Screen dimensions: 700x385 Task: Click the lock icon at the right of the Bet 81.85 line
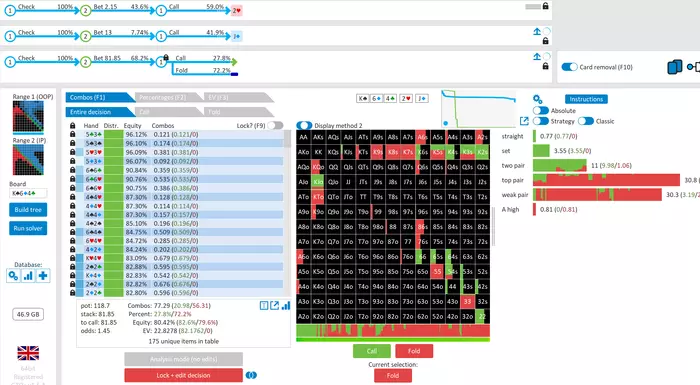coord(545,66)
